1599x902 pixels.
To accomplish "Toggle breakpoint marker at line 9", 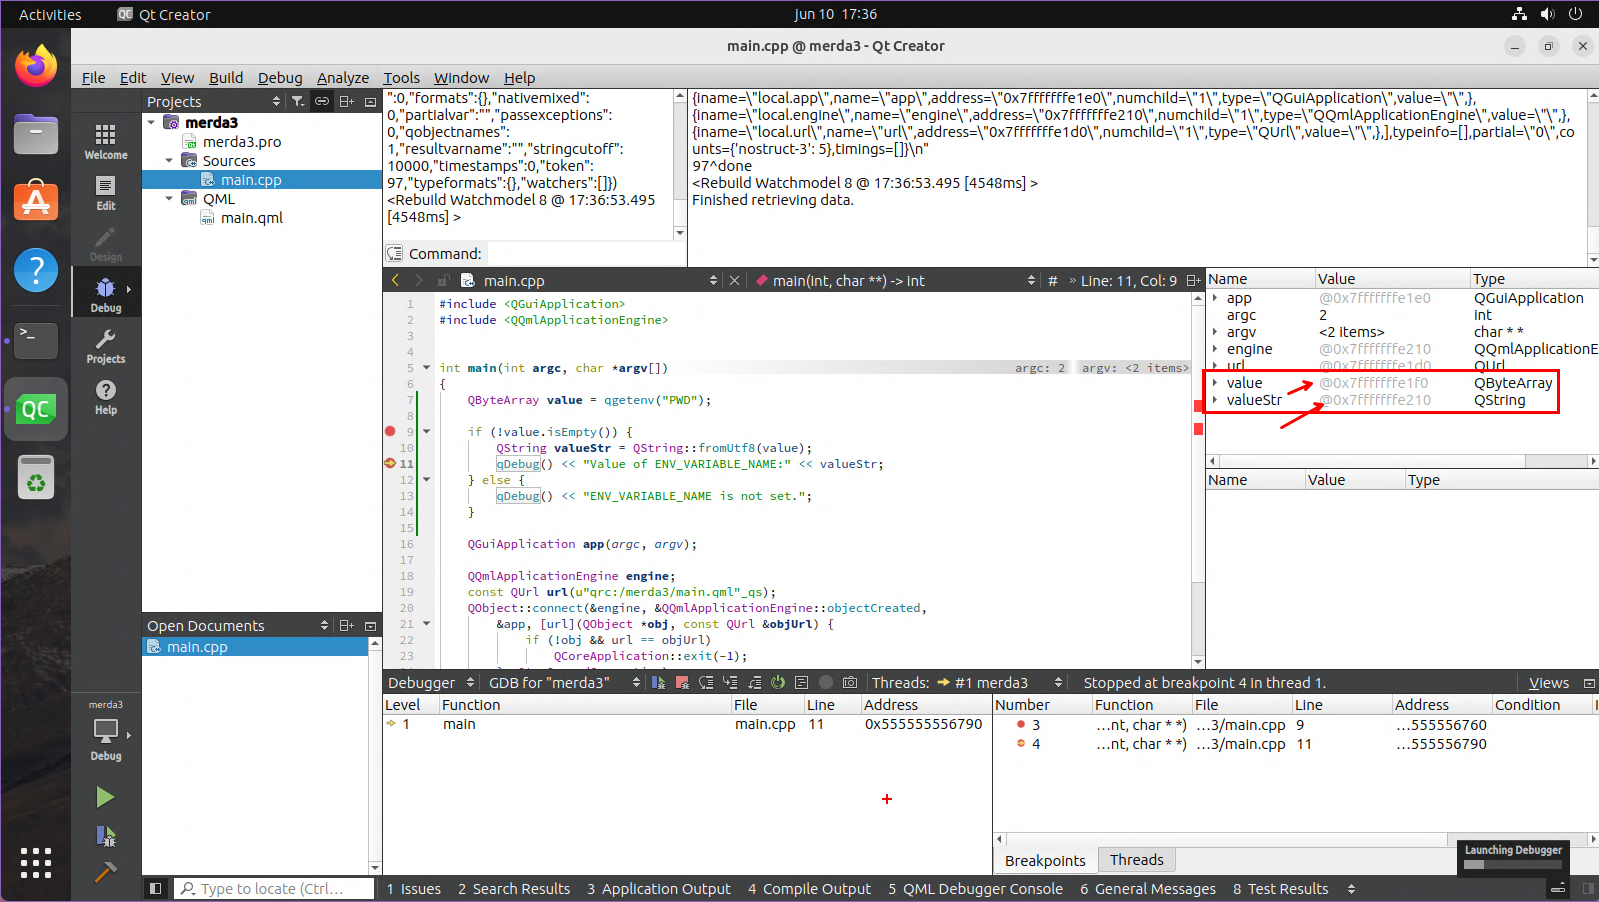I will (x=390, y=431).
